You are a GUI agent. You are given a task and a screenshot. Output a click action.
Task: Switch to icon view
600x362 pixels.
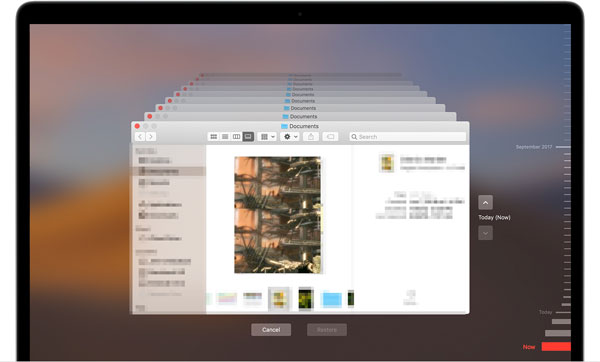[x=214, y=137]
